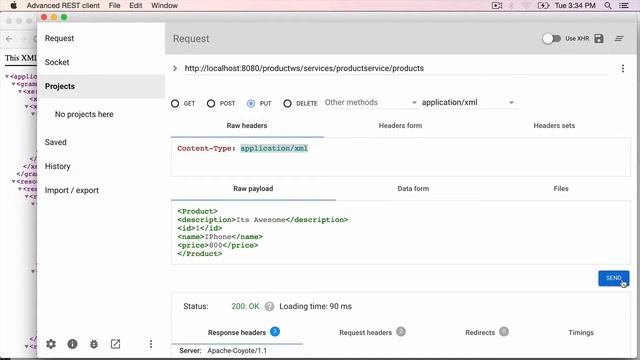
Task: Open the Advanced REST client app menu
Action: click(x=63, y=5)
